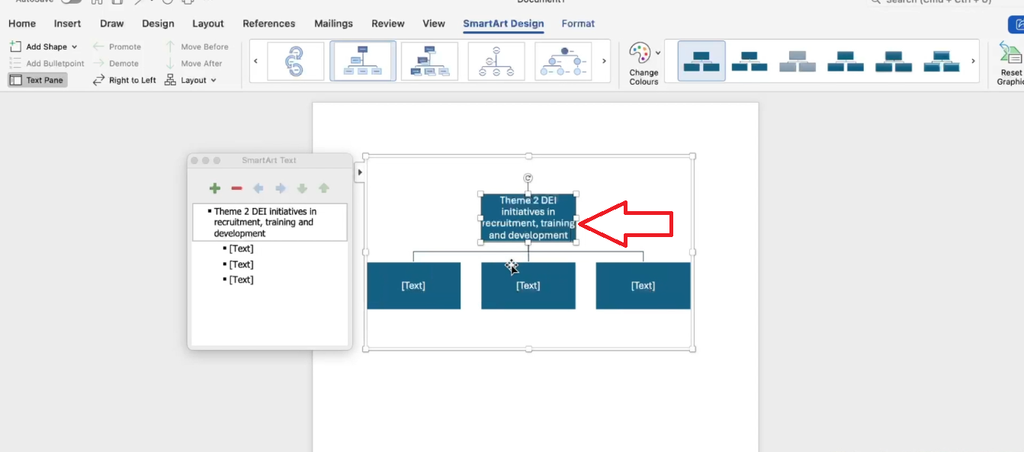Image resolution: width=1024 pixels, height=452 pixels.
Task: Click the green down arrow in text pane
Action: (302, 188)
